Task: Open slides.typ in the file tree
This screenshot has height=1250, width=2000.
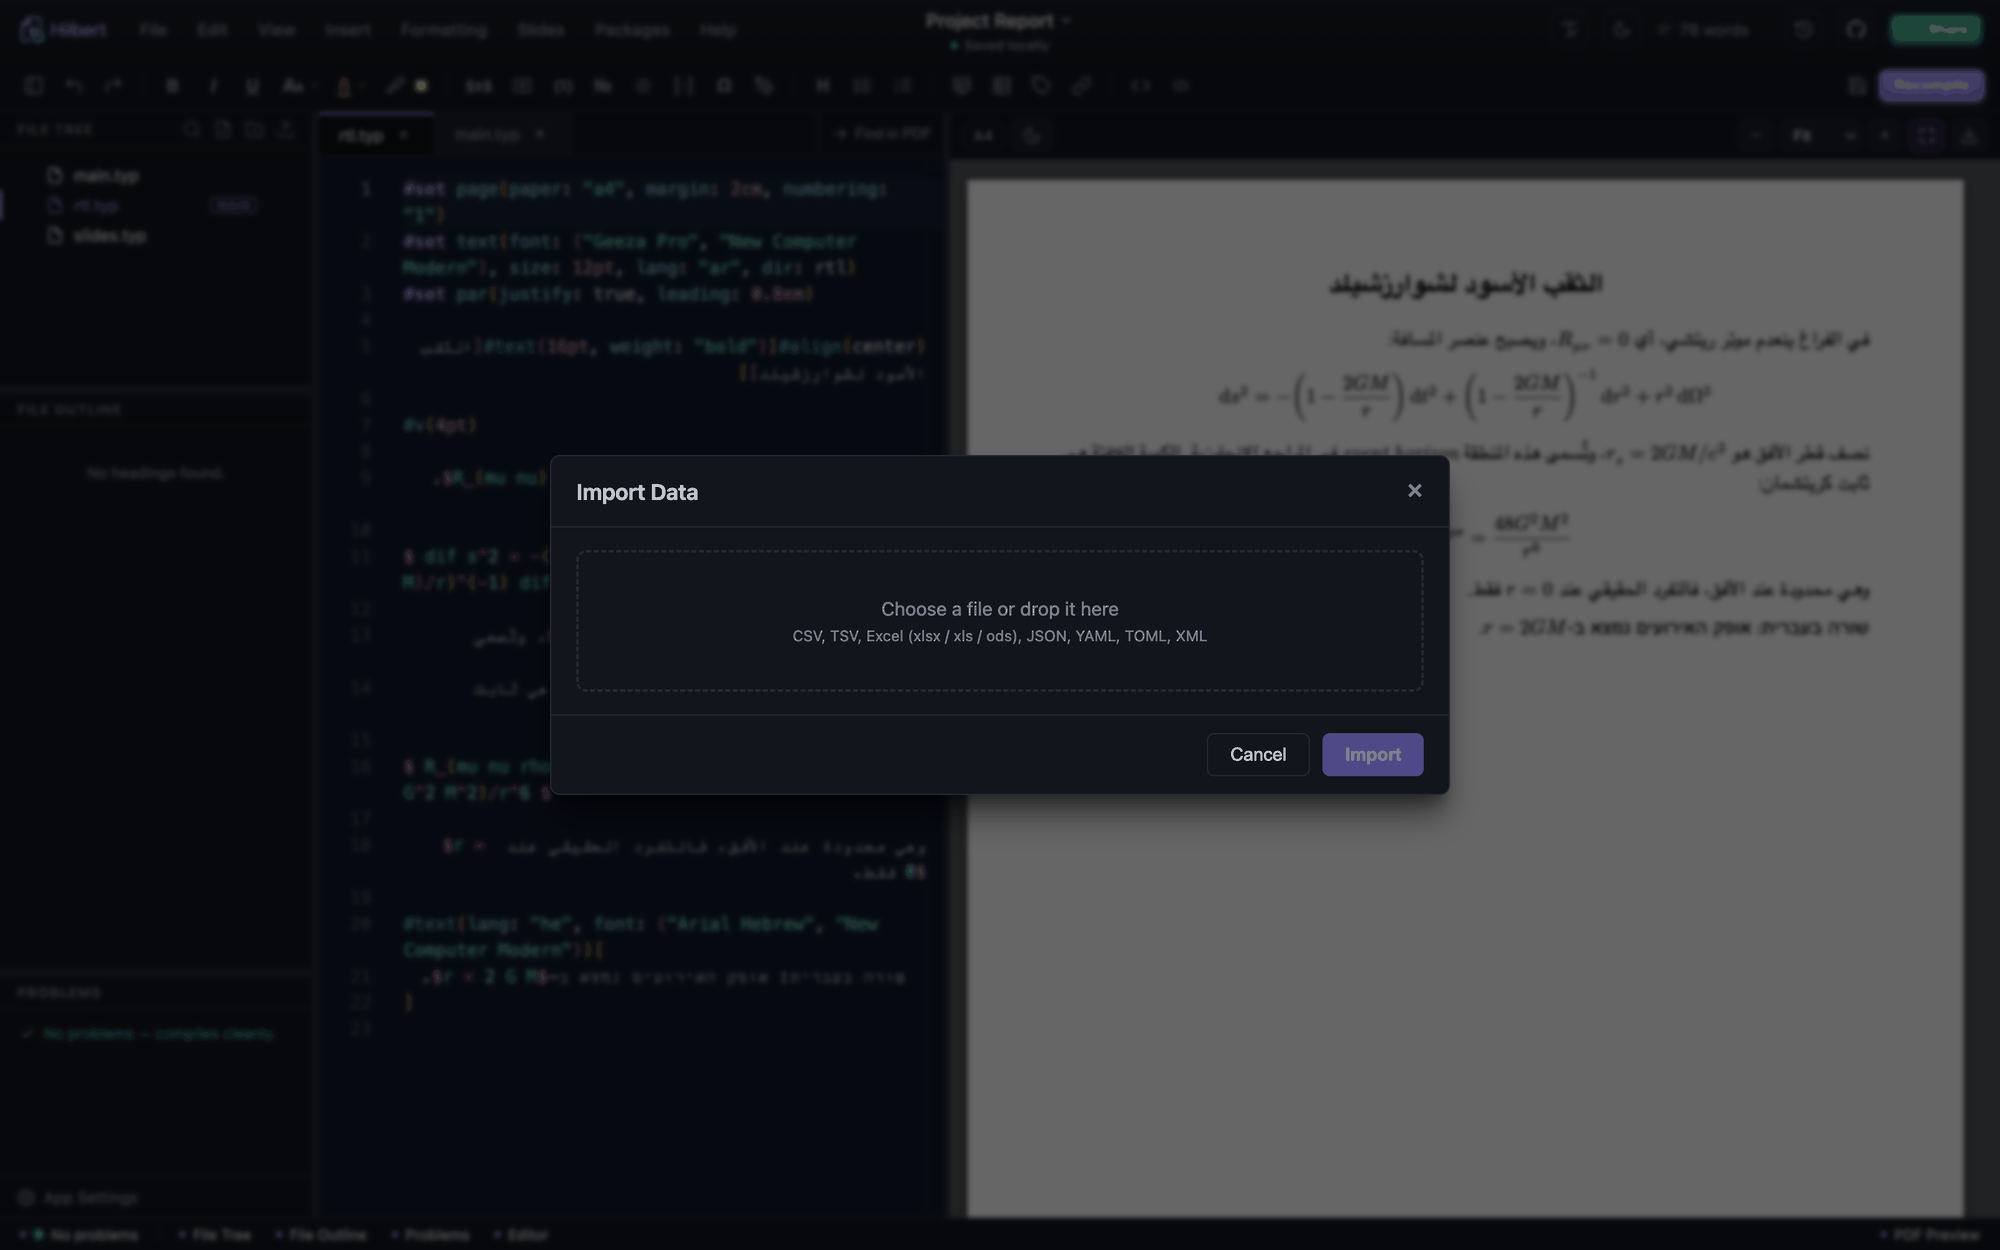Action: (110, 236)
